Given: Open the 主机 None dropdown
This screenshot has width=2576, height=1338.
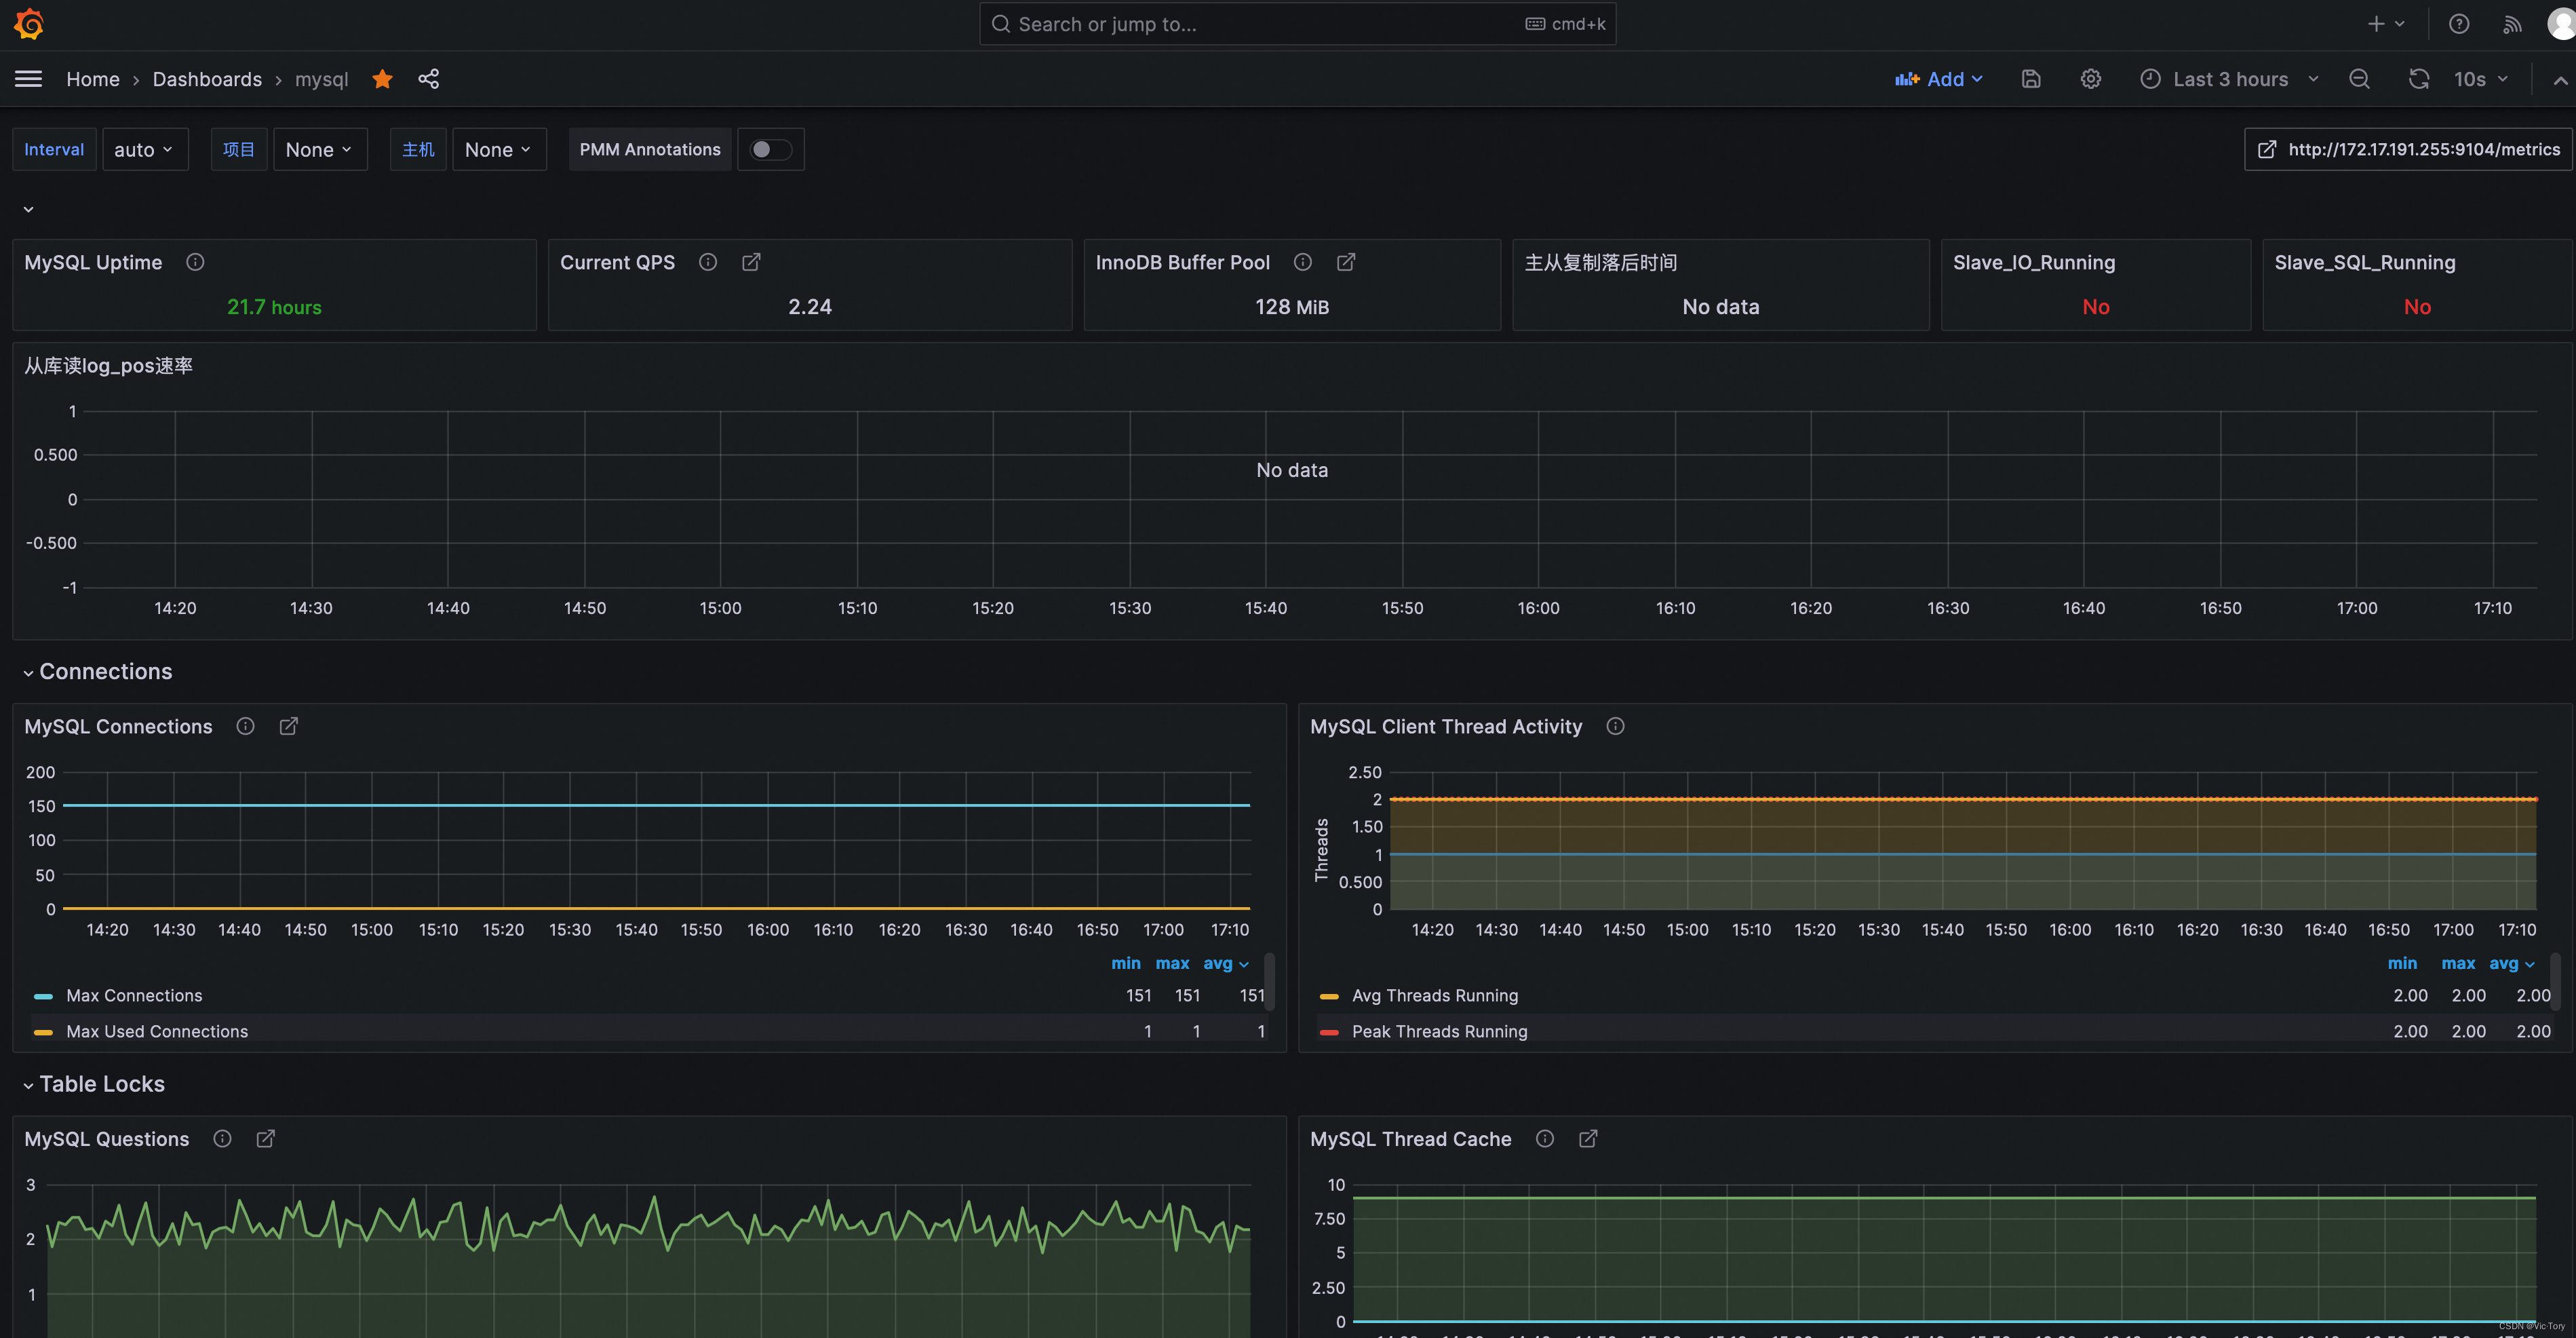Looking at the screenshot, I should 499,149.
